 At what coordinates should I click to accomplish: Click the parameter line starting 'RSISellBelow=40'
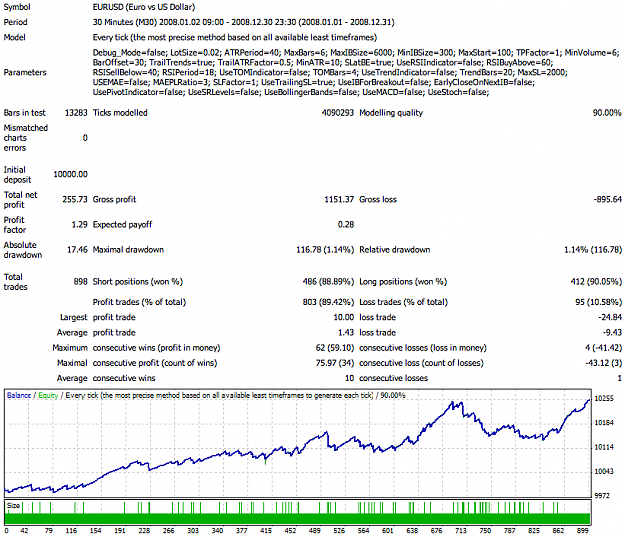(330, 73)
